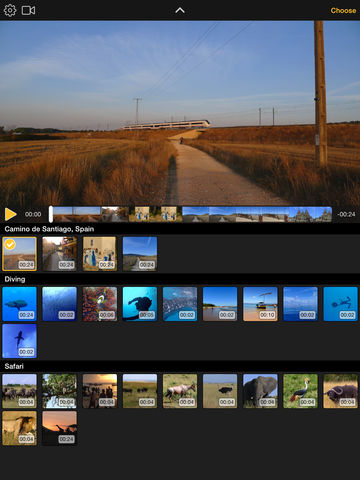Jump to the mountain segment in timeline
Viewport: 360px width, 480px height.
(310, 214)
